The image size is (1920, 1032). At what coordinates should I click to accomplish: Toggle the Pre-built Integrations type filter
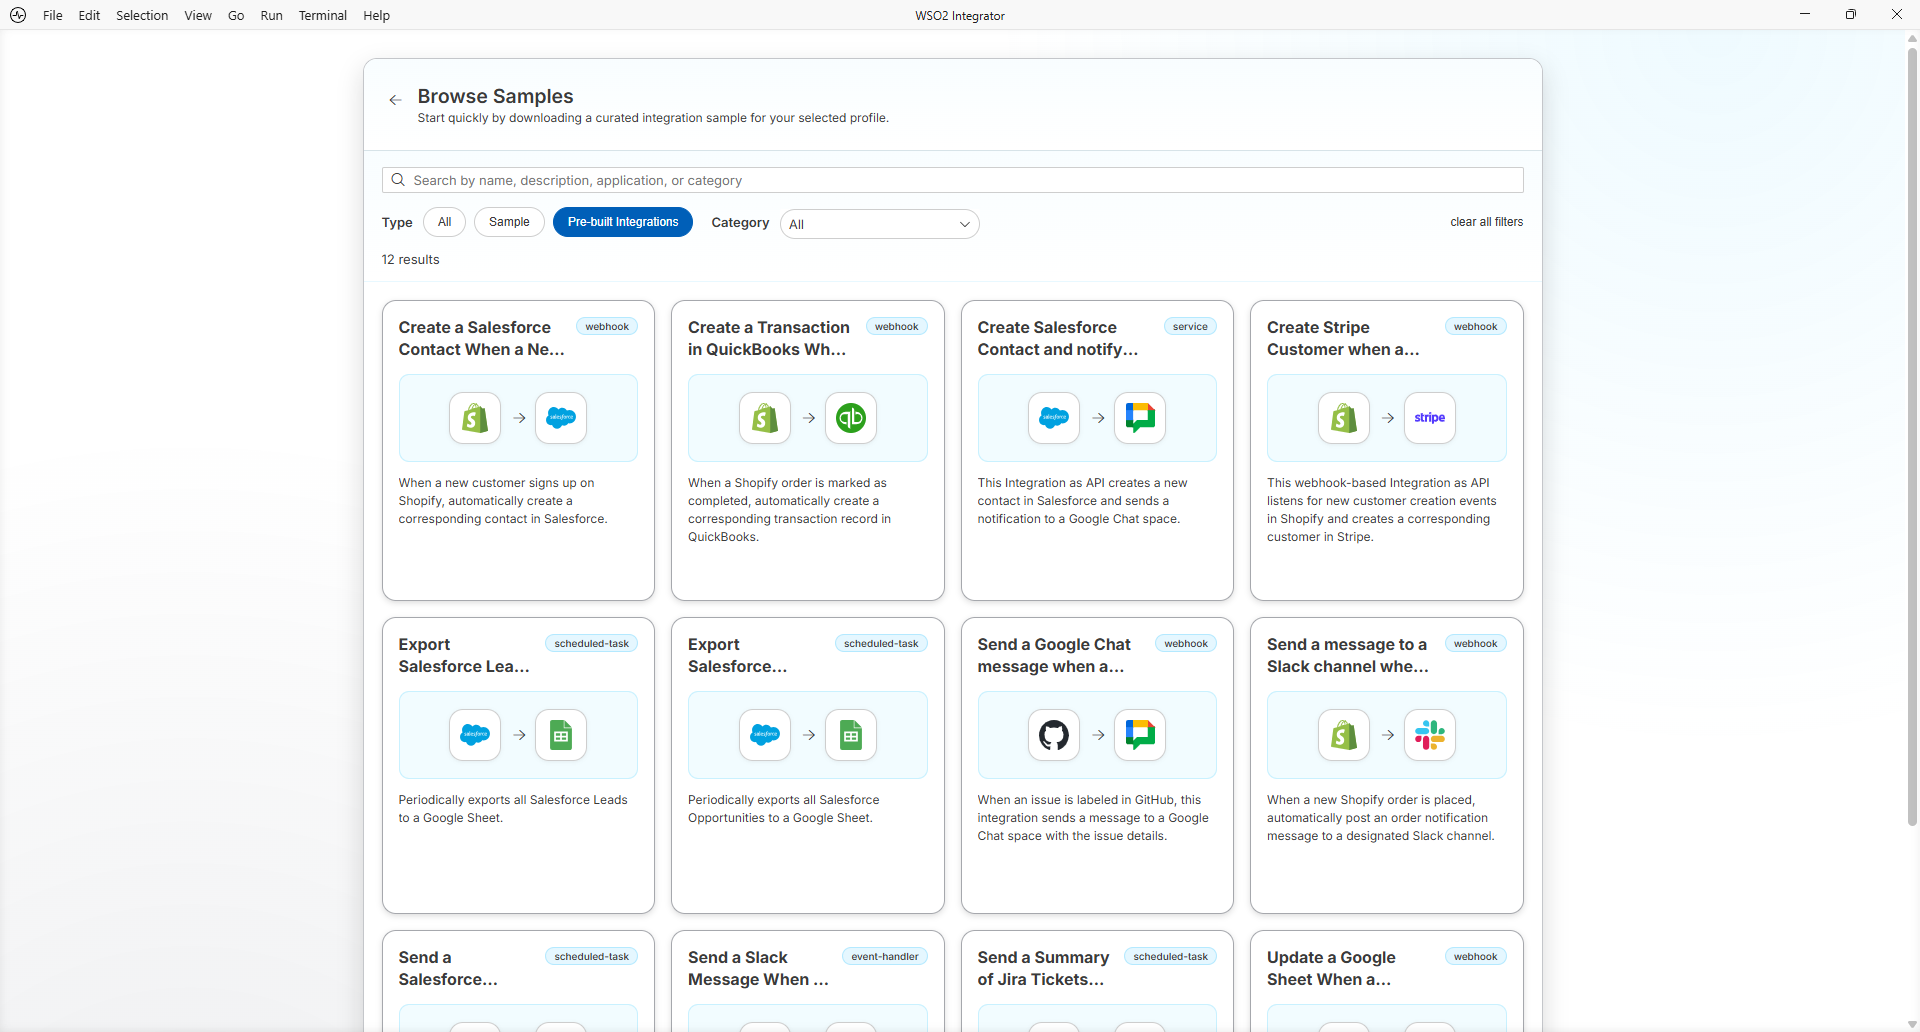pos(623,222)
